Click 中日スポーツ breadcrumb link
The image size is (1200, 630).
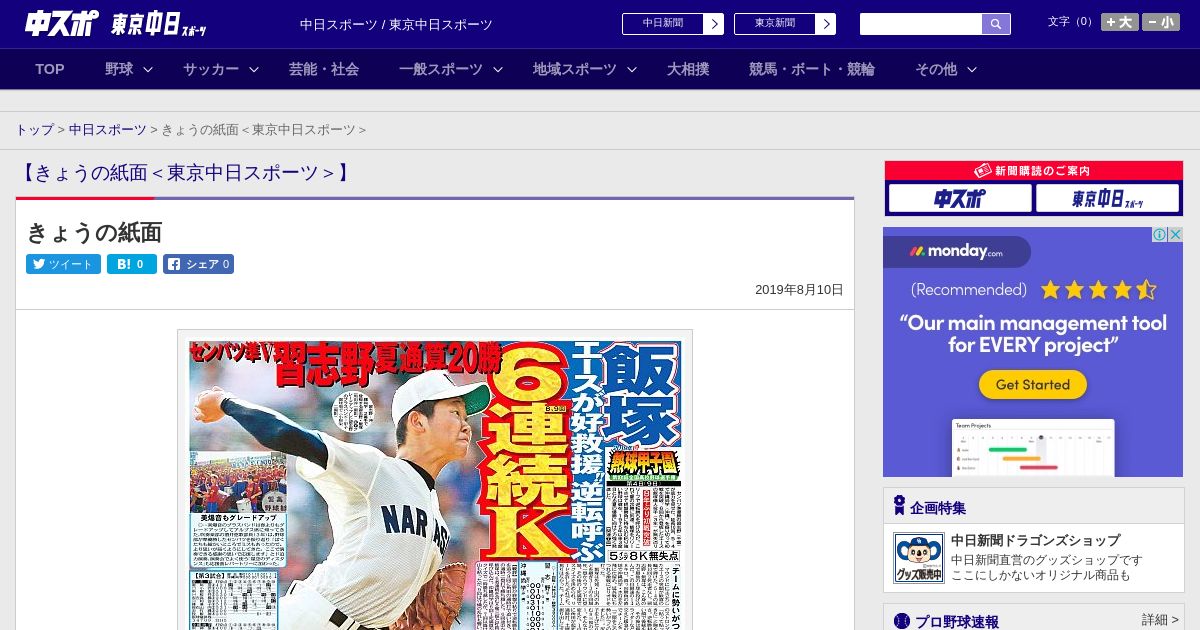108,130
